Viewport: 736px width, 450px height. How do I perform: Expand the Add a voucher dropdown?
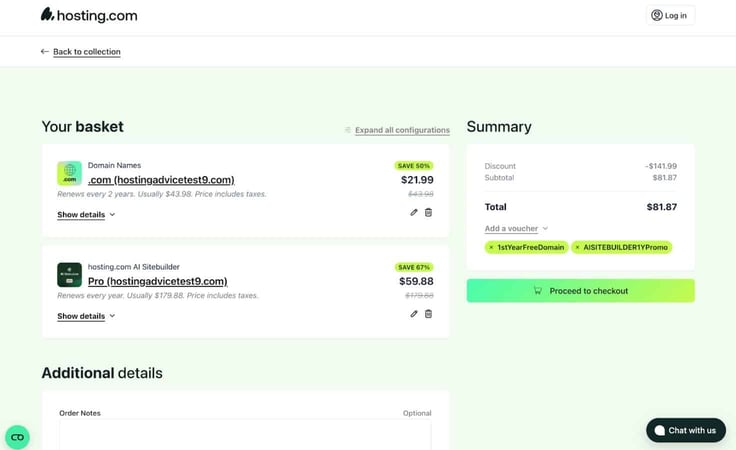tap(516, 229)
